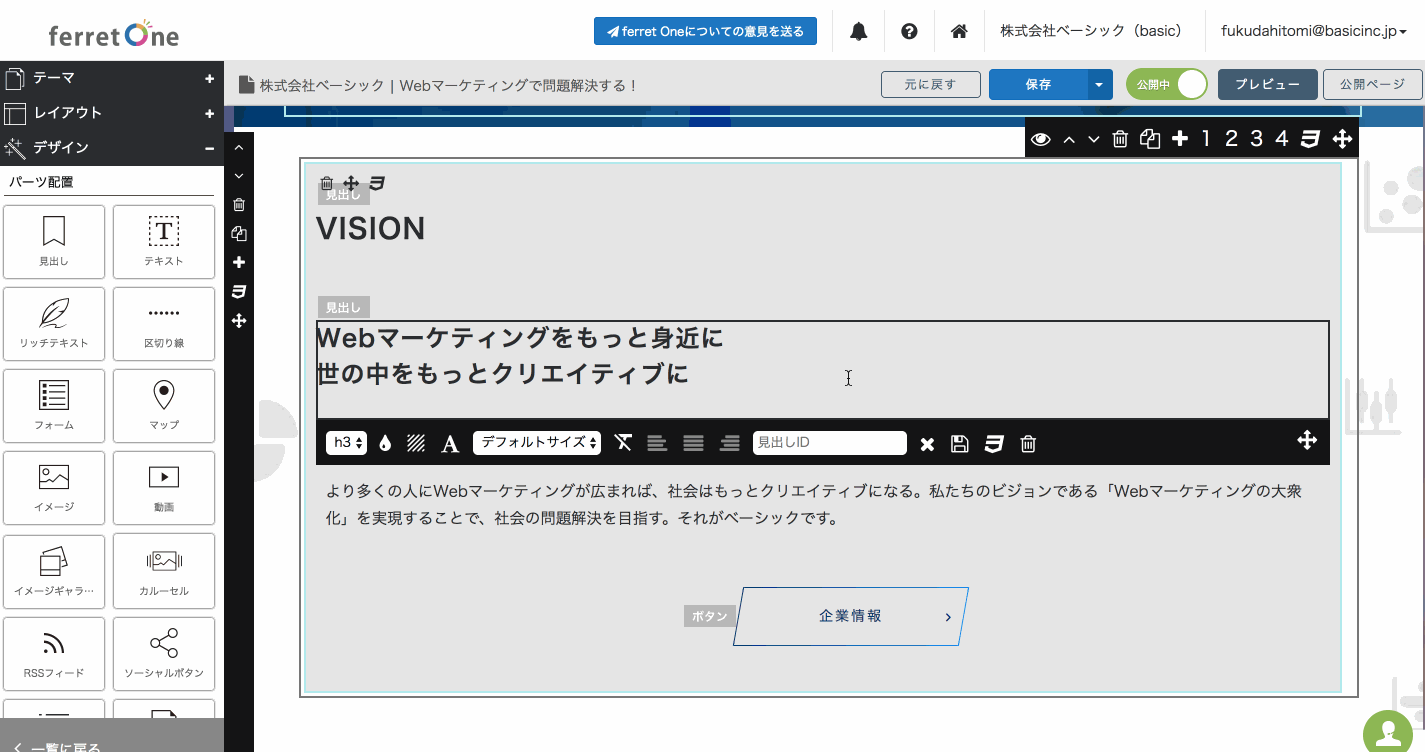Open the notifications bell icon
This screenshot has width=1425, height=752.
(x=858, y=31)
